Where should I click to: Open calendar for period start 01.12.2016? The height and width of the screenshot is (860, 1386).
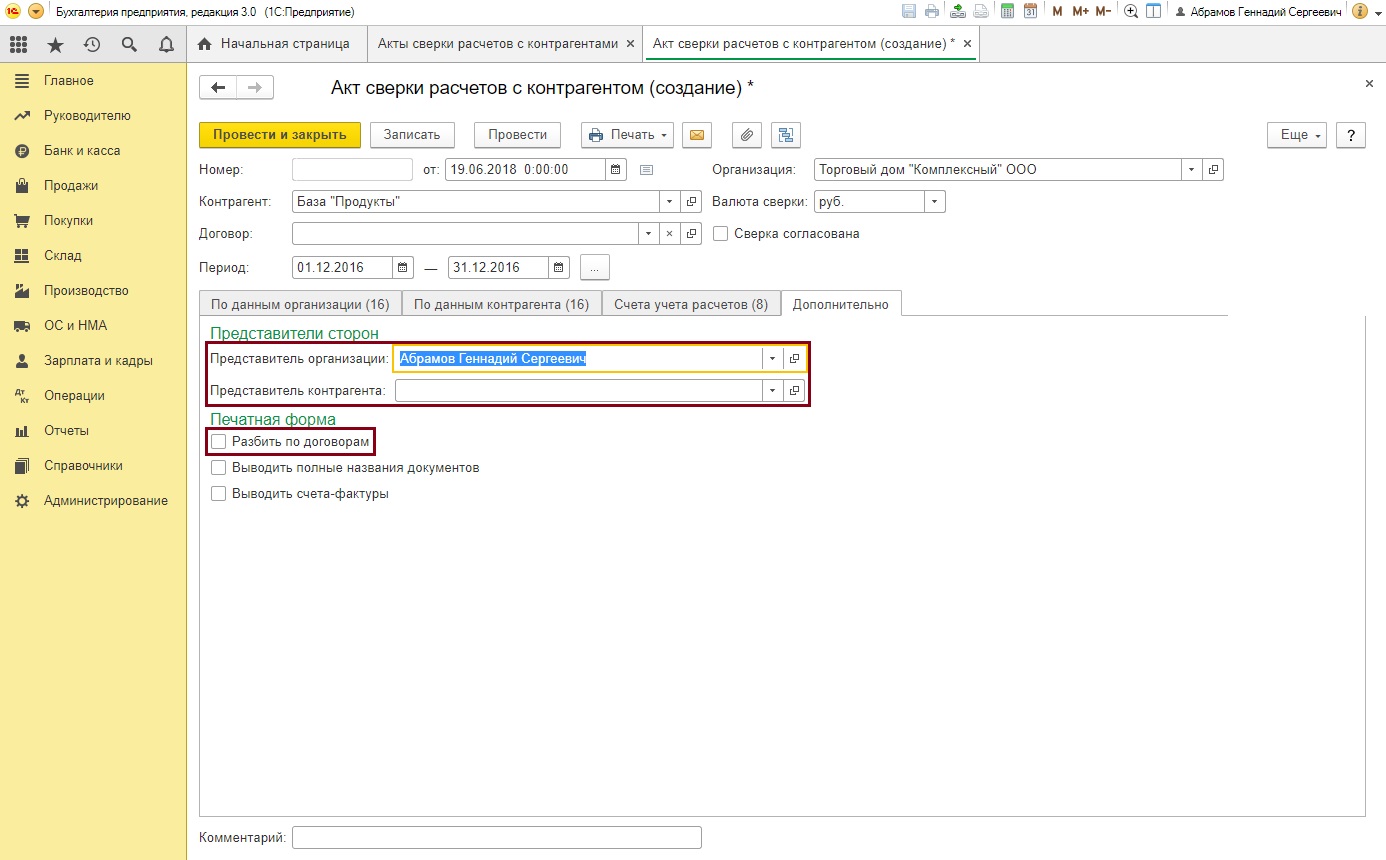click(403, 268)
